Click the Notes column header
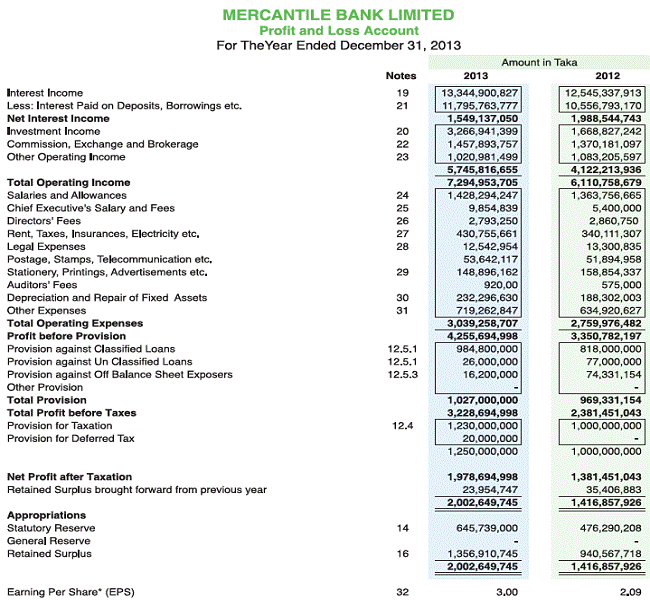650x600 pixels. click(x=400, y=76)
